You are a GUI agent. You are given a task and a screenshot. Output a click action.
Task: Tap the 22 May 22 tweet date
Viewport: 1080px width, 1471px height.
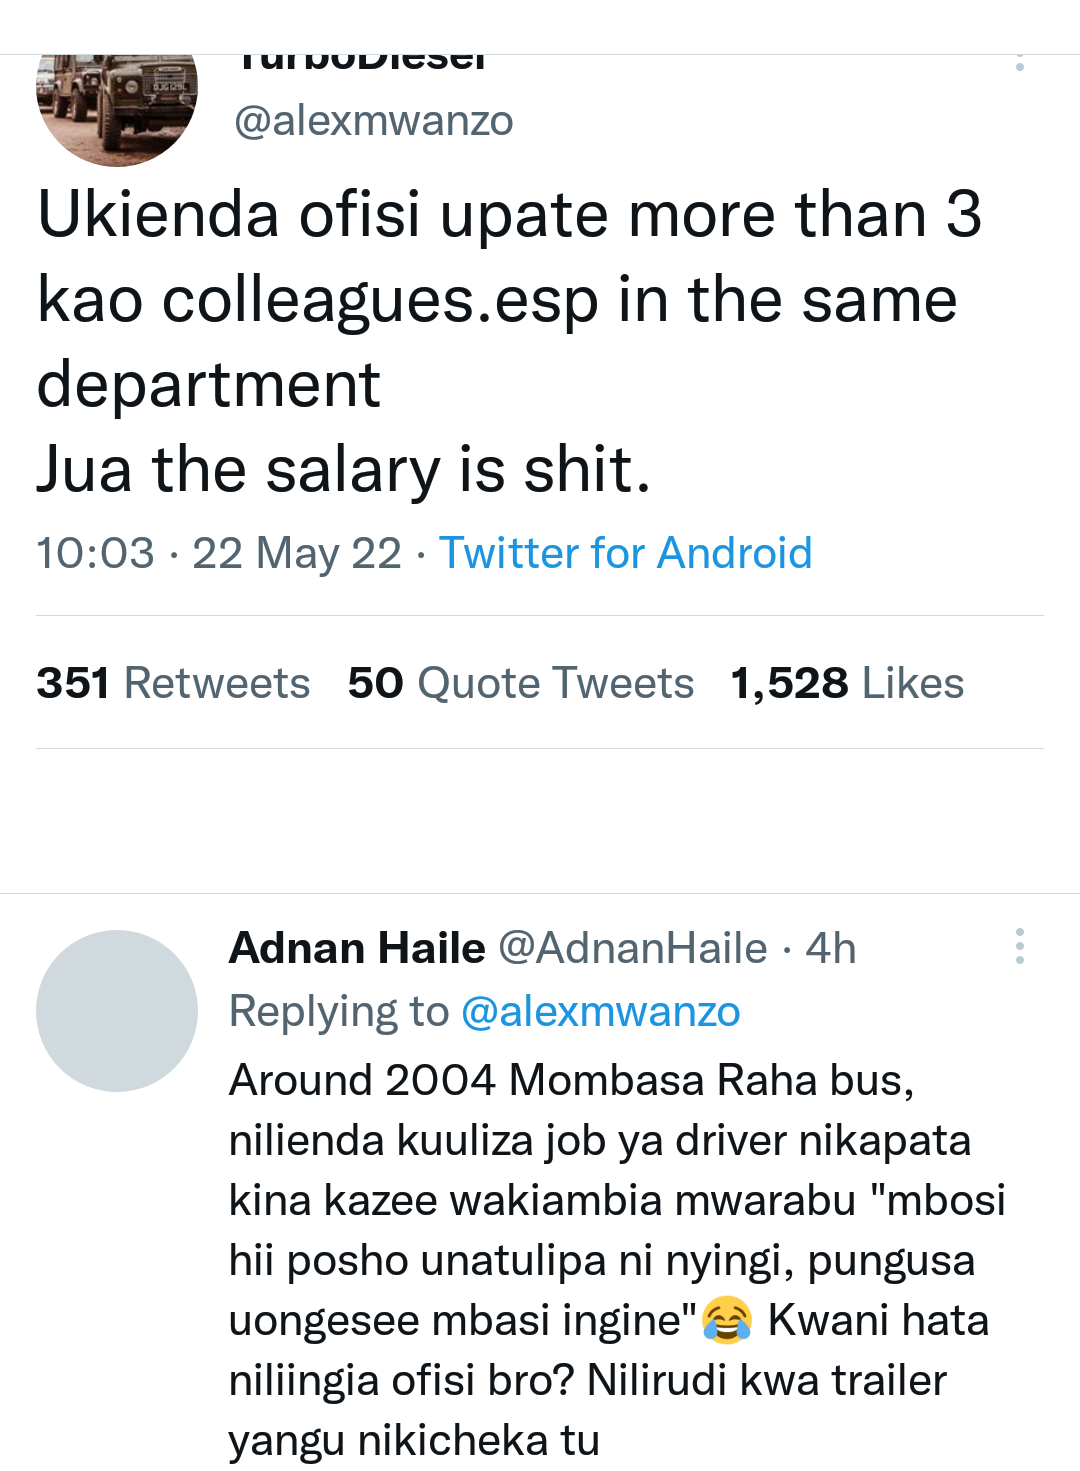coord(296,553)
